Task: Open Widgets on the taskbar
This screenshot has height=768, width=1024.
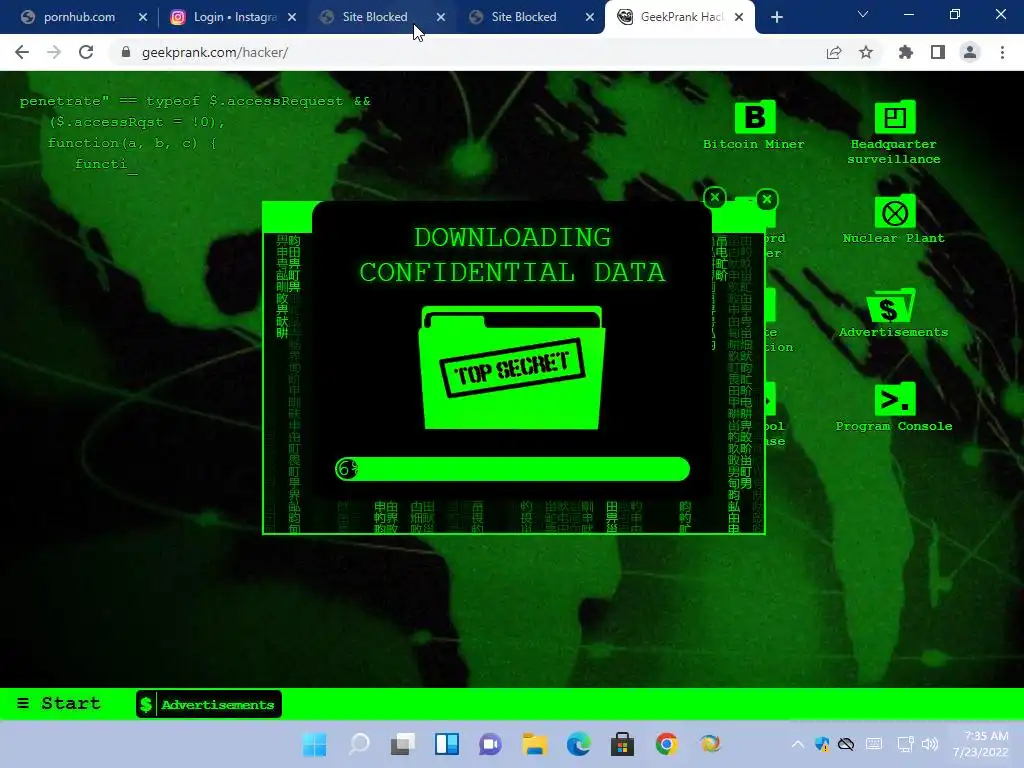Action: pos(447,744)
